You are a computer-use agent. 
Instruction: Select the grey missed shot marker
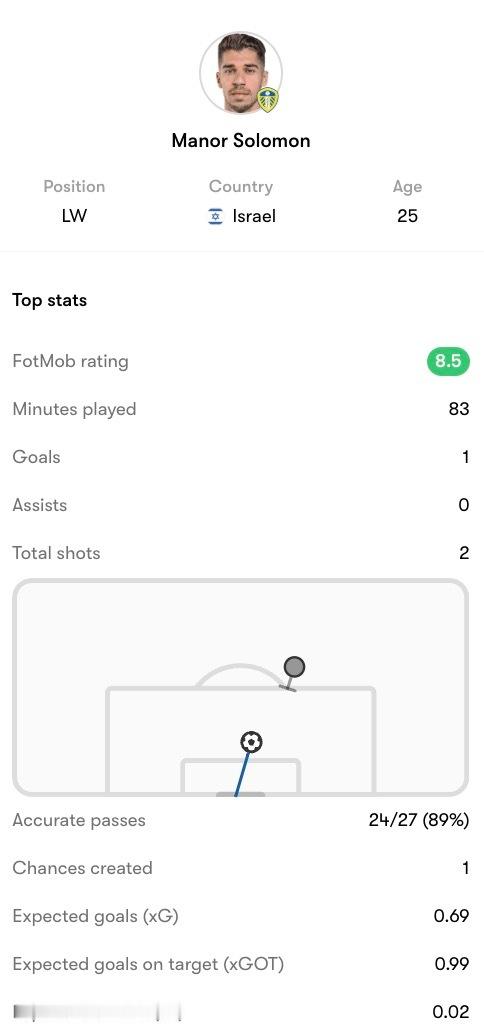294,667
